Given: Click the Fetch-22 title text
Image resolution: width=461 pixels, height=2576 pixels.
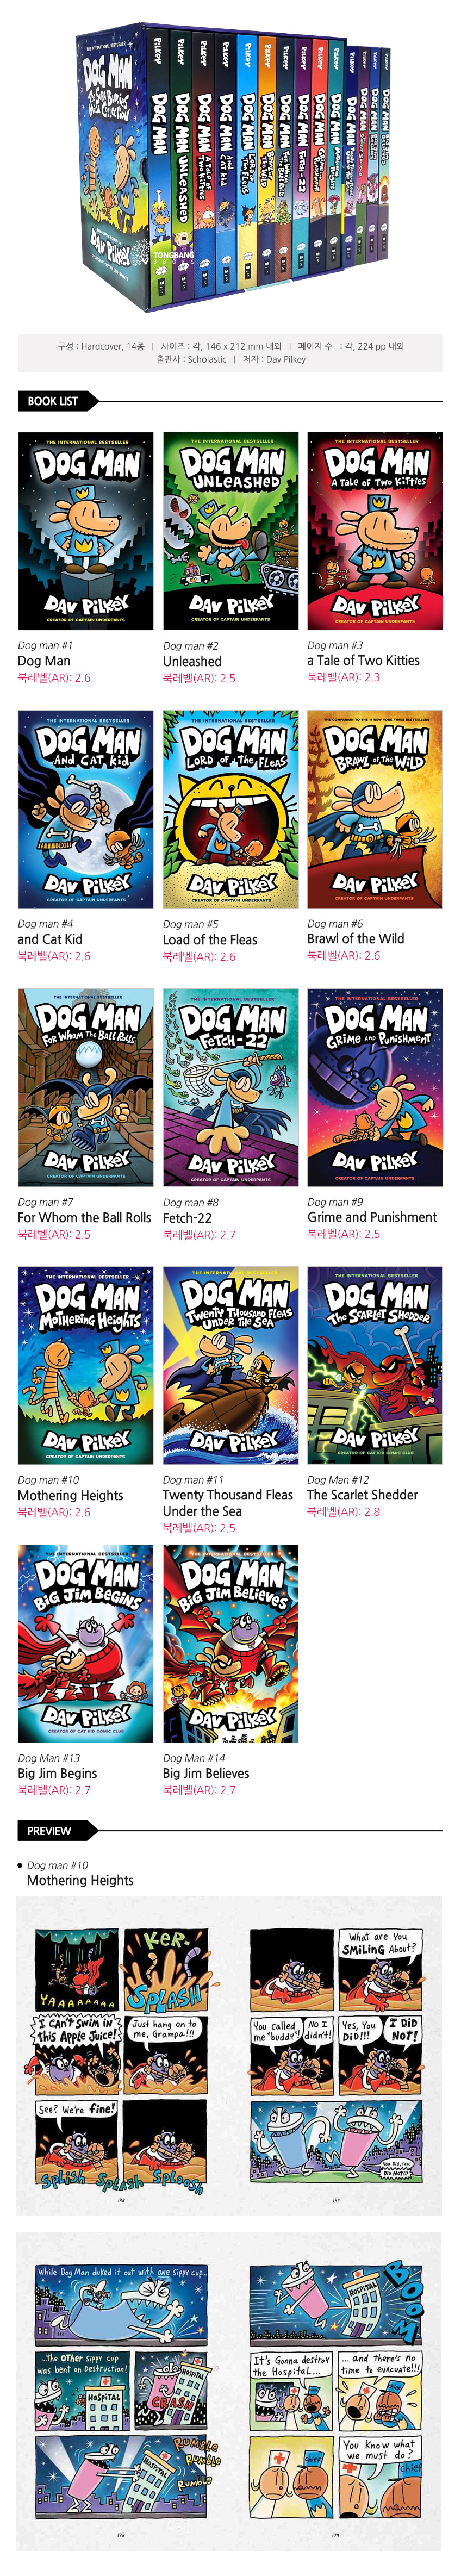Looking at the screenshot, I should [x=187, y=1217].
